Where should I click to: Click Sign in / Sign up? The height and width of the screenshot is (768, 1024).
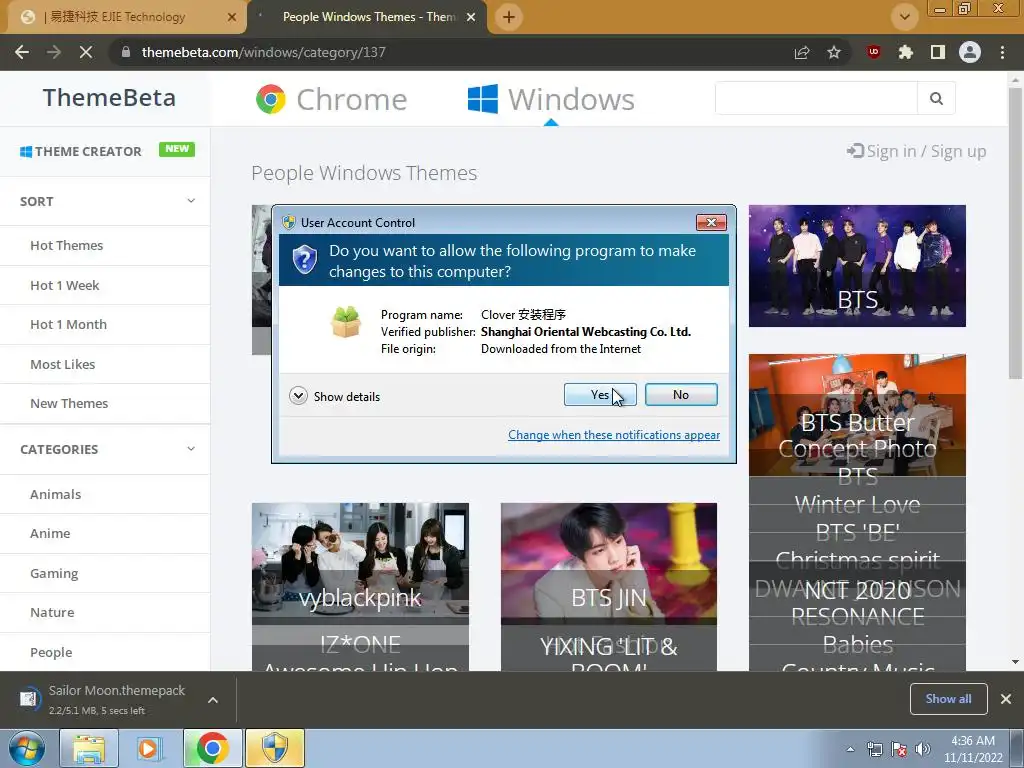(916, 152)
